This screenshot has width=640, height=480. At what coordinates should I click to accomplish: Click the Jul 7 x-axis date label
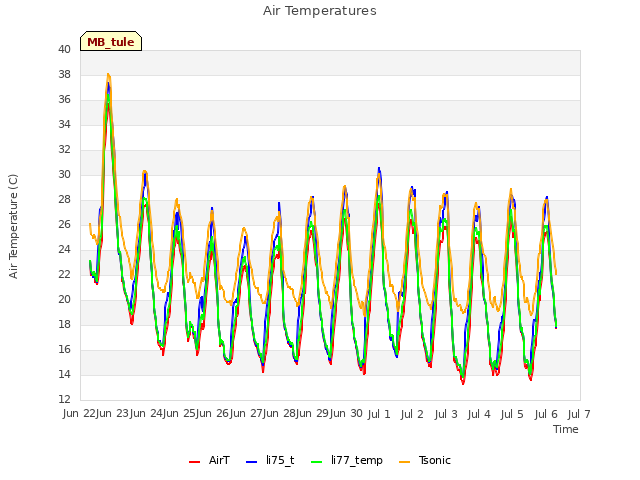579,414
